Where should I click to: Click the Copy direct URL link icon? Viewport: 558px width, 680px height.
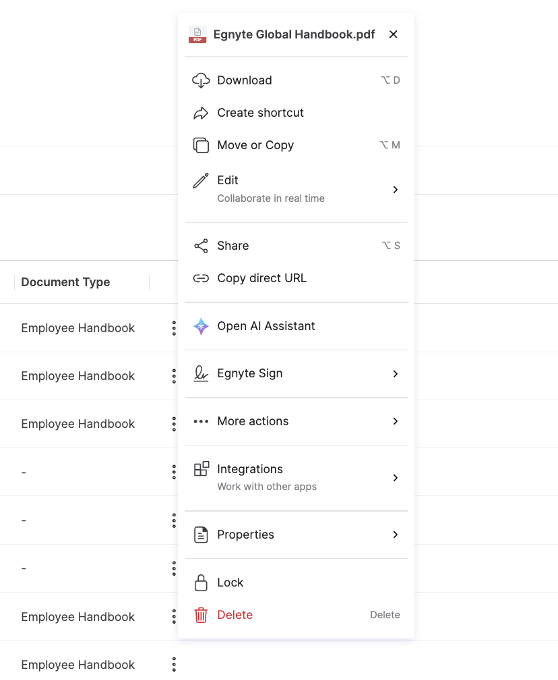click(x=201, y=278)
